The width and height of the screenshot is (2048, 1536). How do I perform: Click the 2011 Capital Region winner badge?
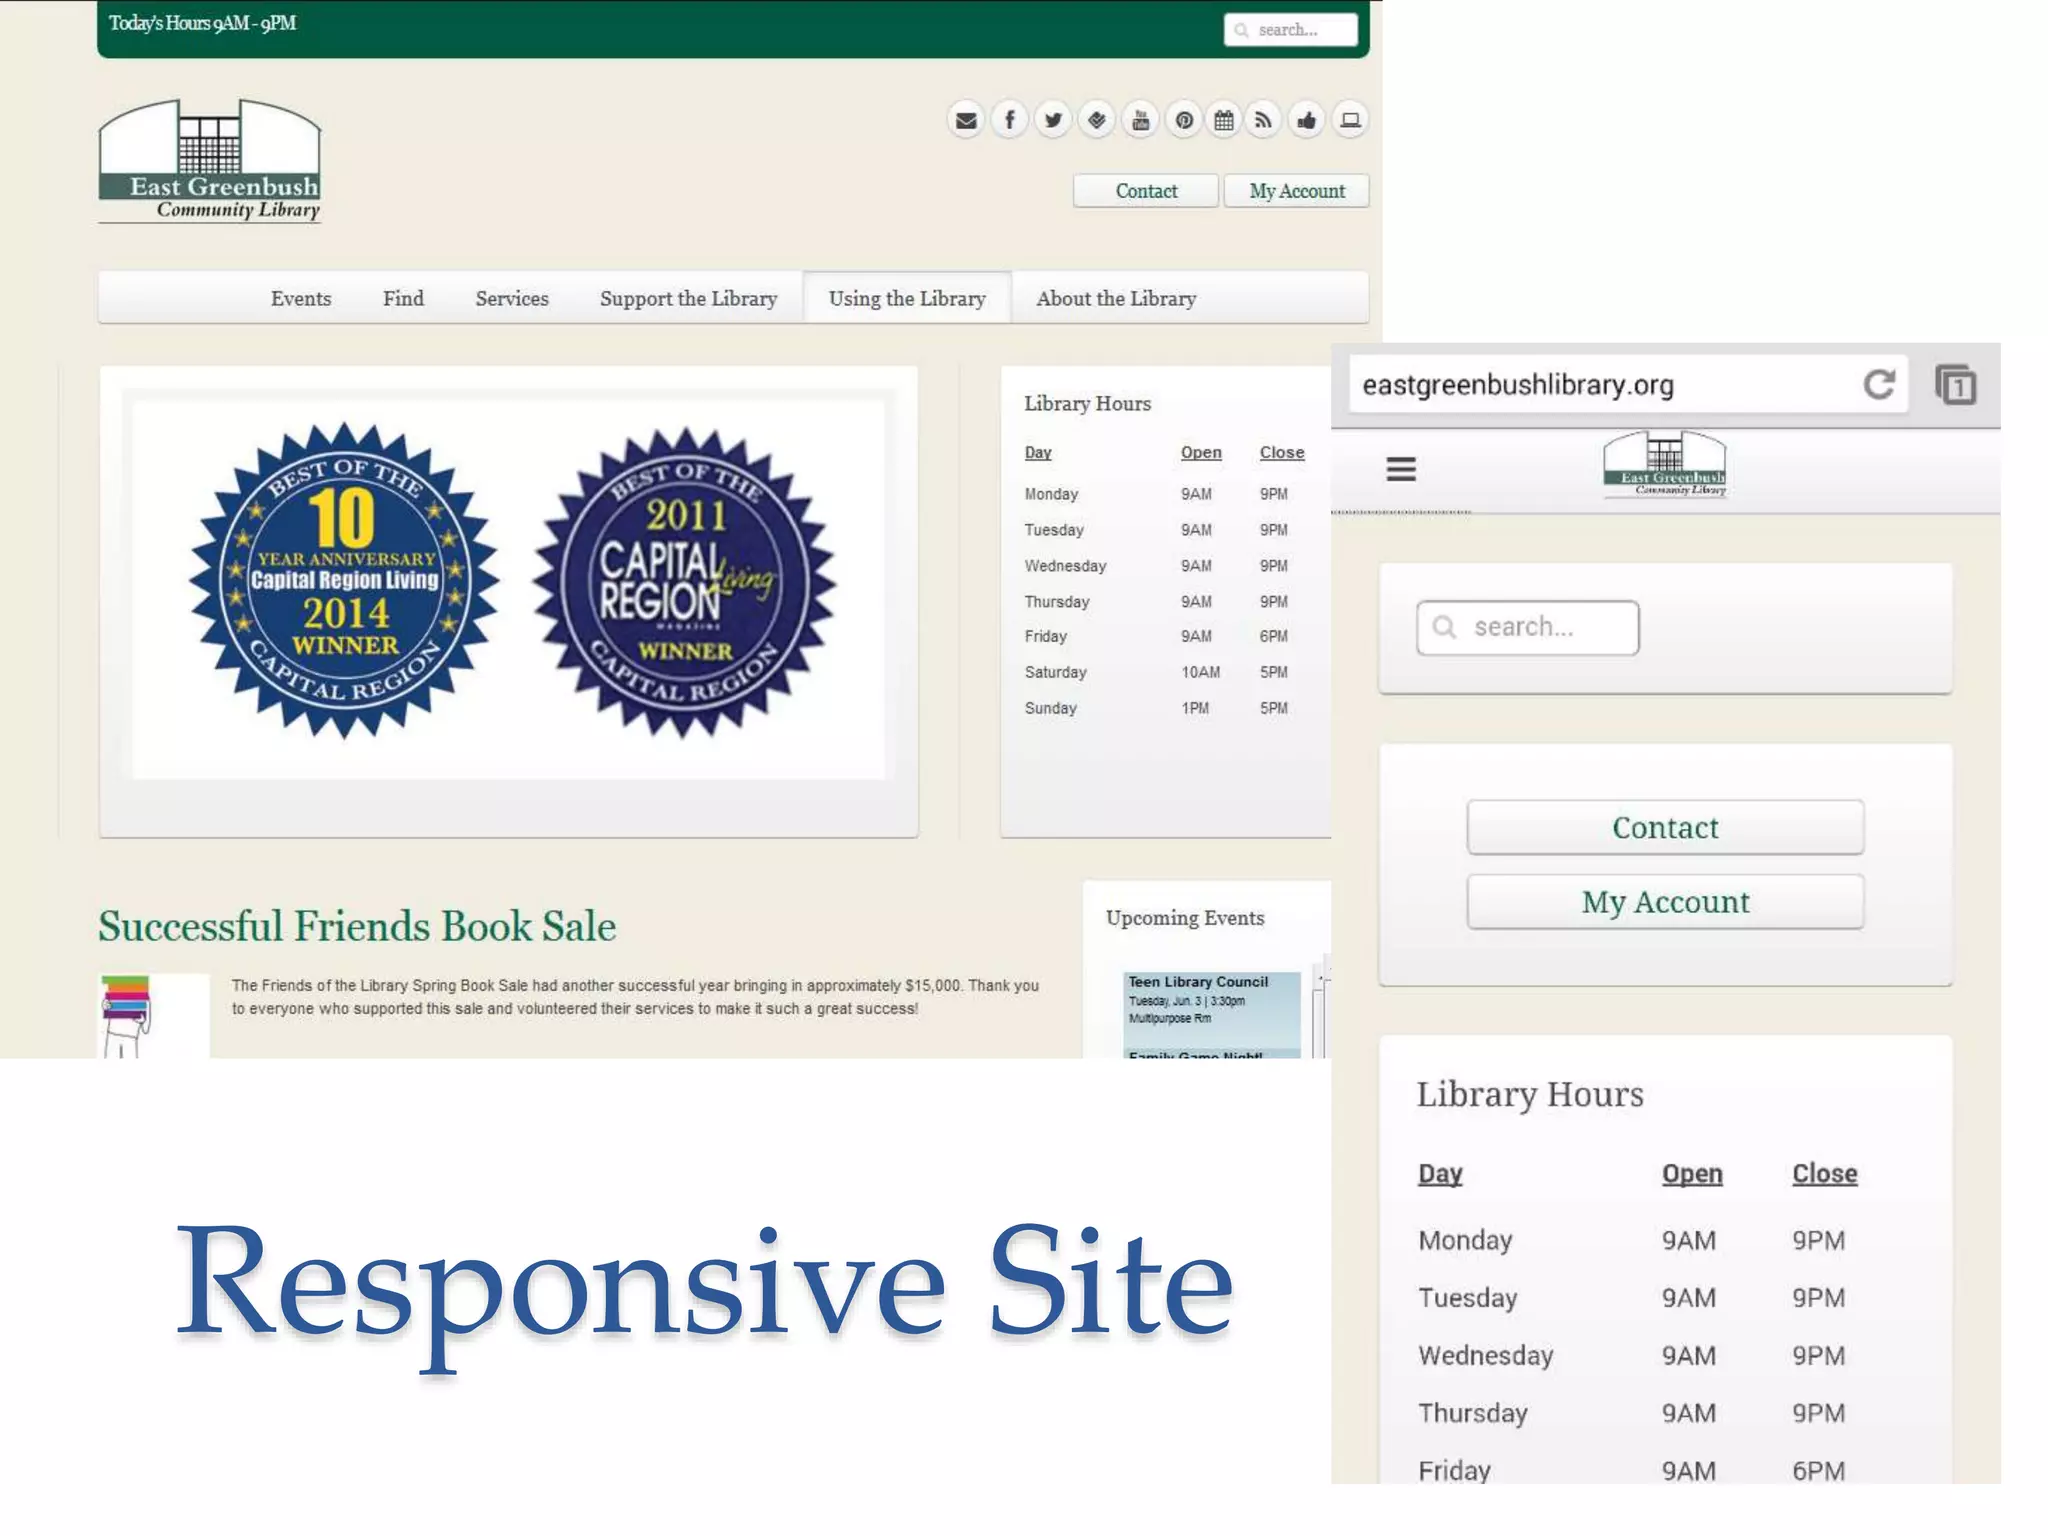click(x=685, y=583)
